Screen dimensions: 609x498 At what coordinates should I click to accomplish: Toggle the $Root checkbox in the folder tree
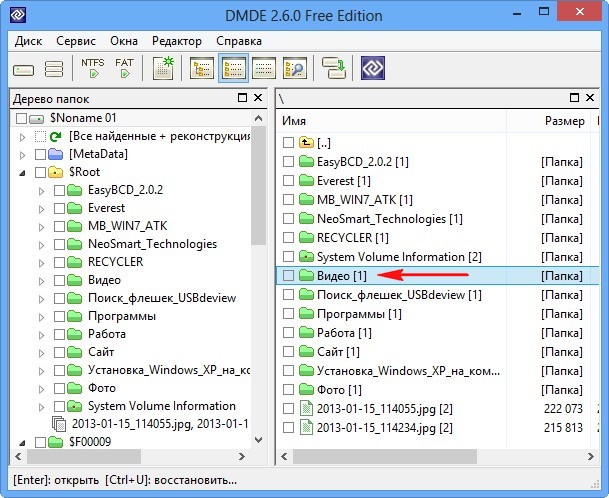pyautogui.click(x=40, y=173)
